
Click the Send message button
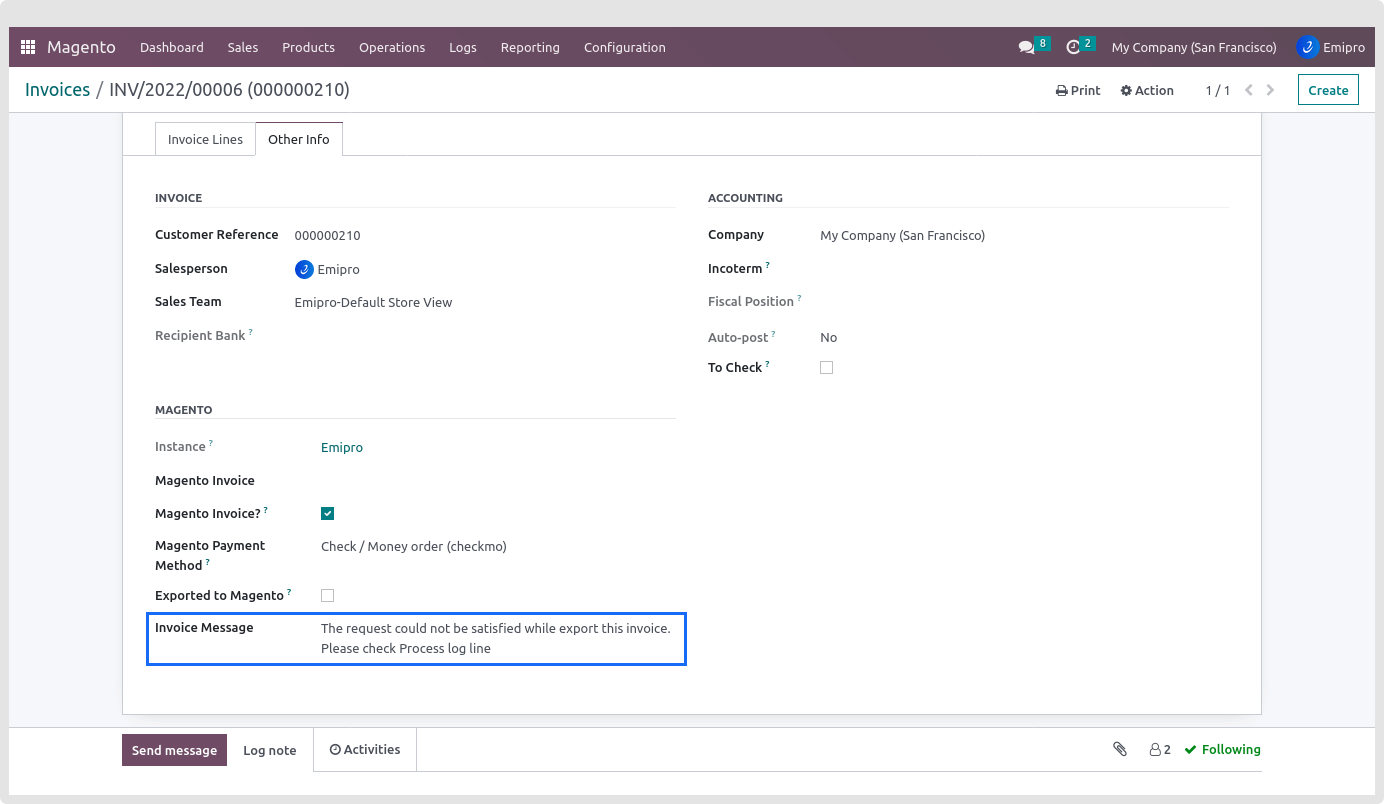[174, 750]
